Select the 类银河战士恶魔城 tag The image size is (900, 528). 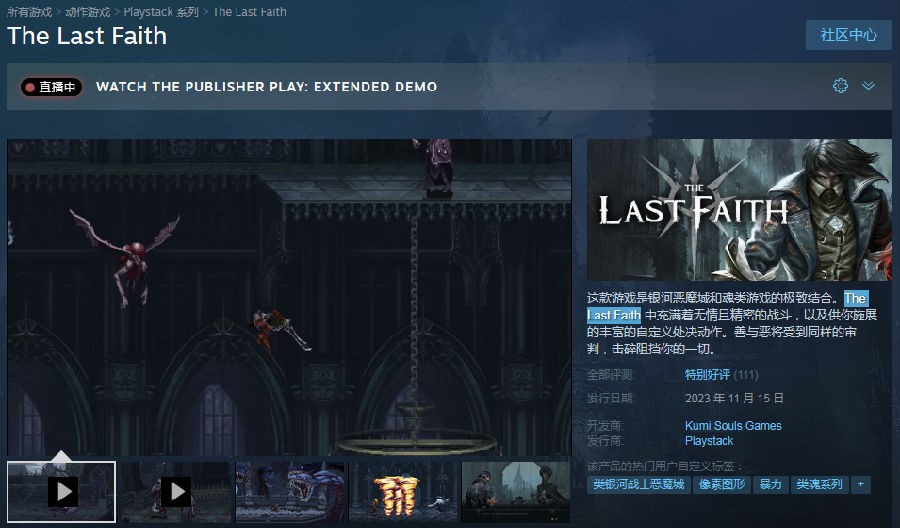click(638, 484)
